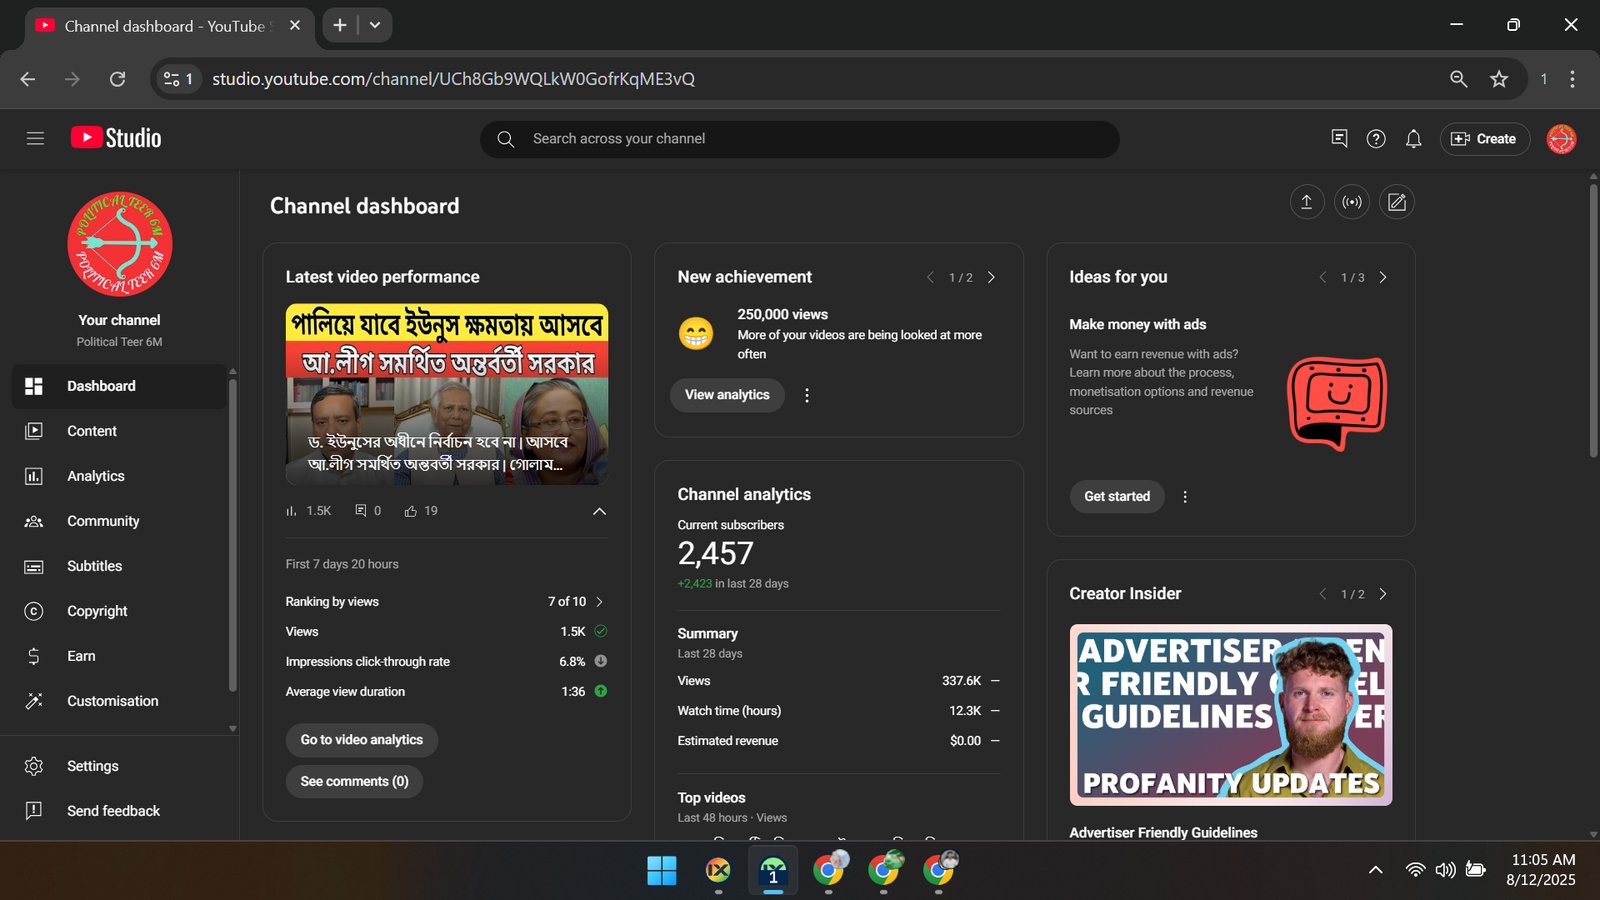1600x900 pixels.
Task: Click the Create button
Action: tap(1484, 139)
